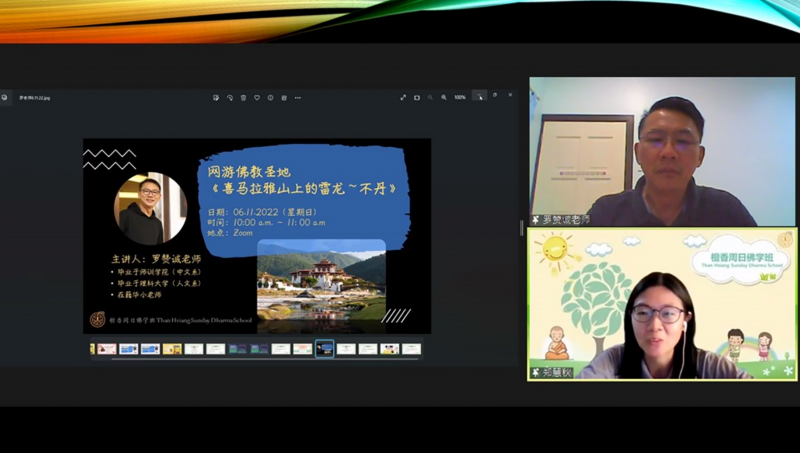Restore down the Photos window

[x=495, y=95]
